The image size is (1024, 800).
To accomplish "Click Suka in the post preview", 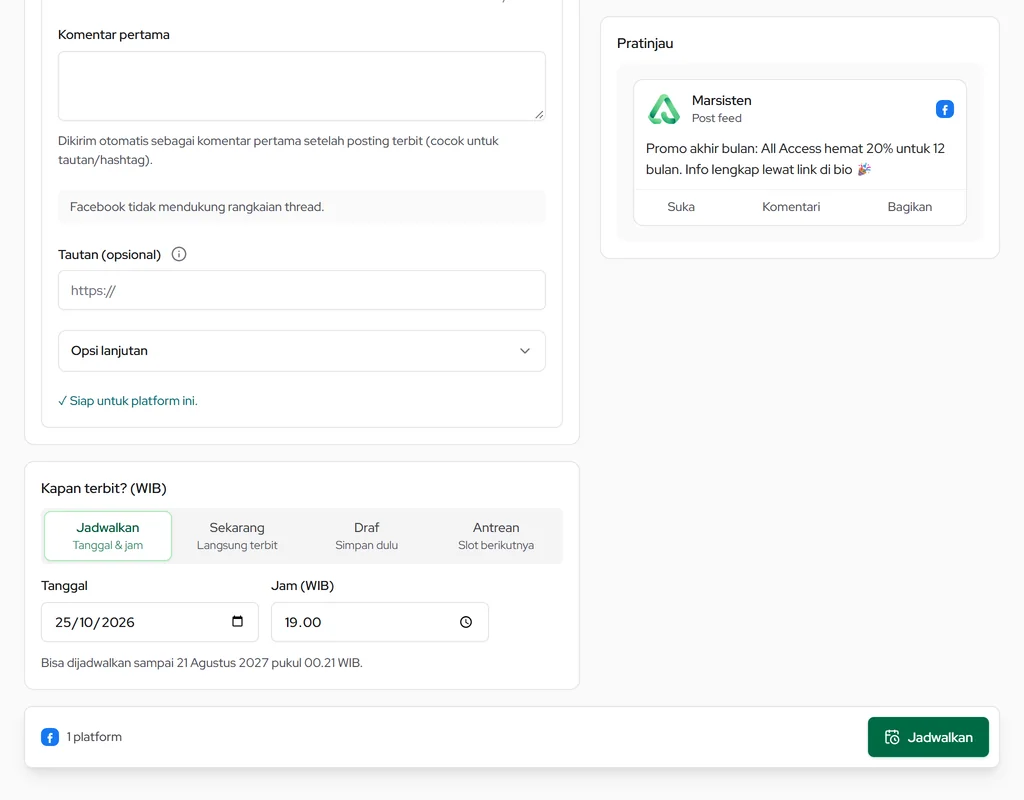I will 680,207.
